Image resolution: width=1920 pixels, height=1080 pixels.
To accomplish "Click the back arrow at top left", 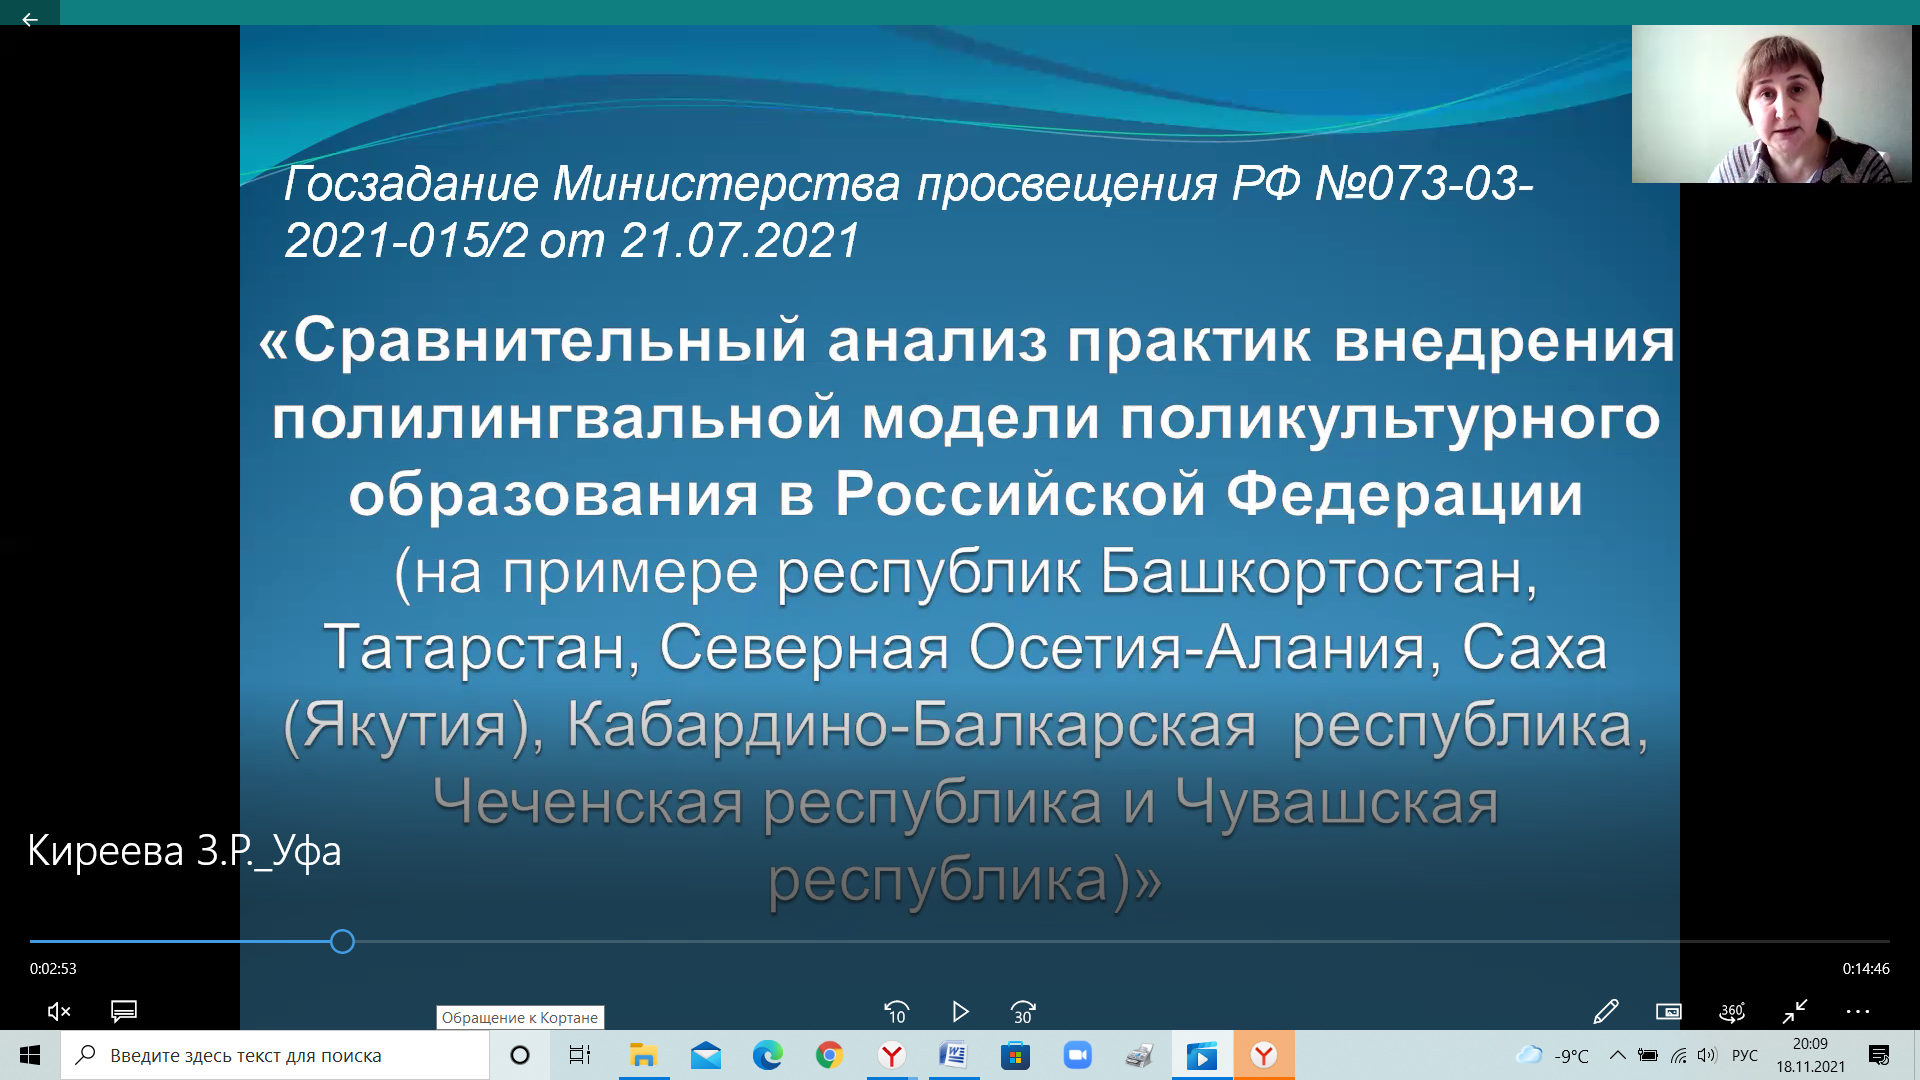I will pos(30,19).
